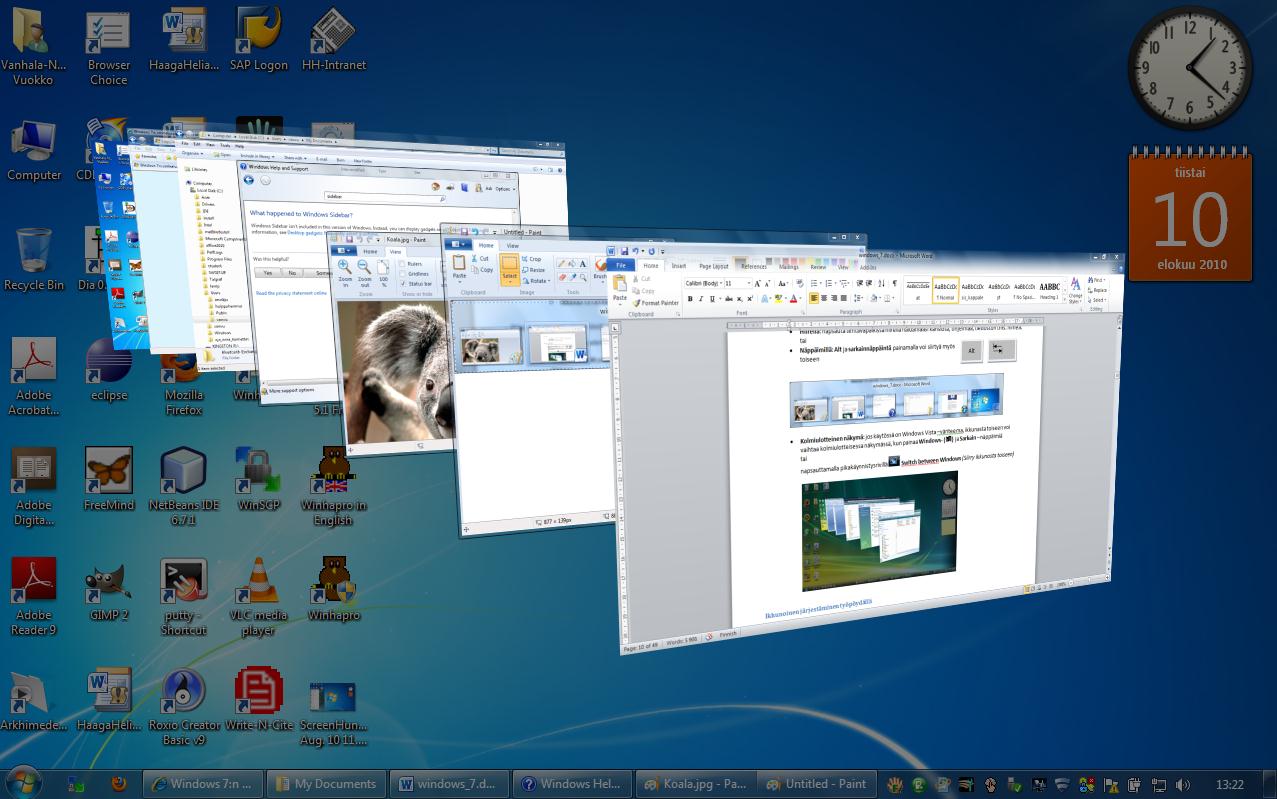Click Replace in Word's Editing group
The image size is (1277, 799).
click(x=1099, y=290)
